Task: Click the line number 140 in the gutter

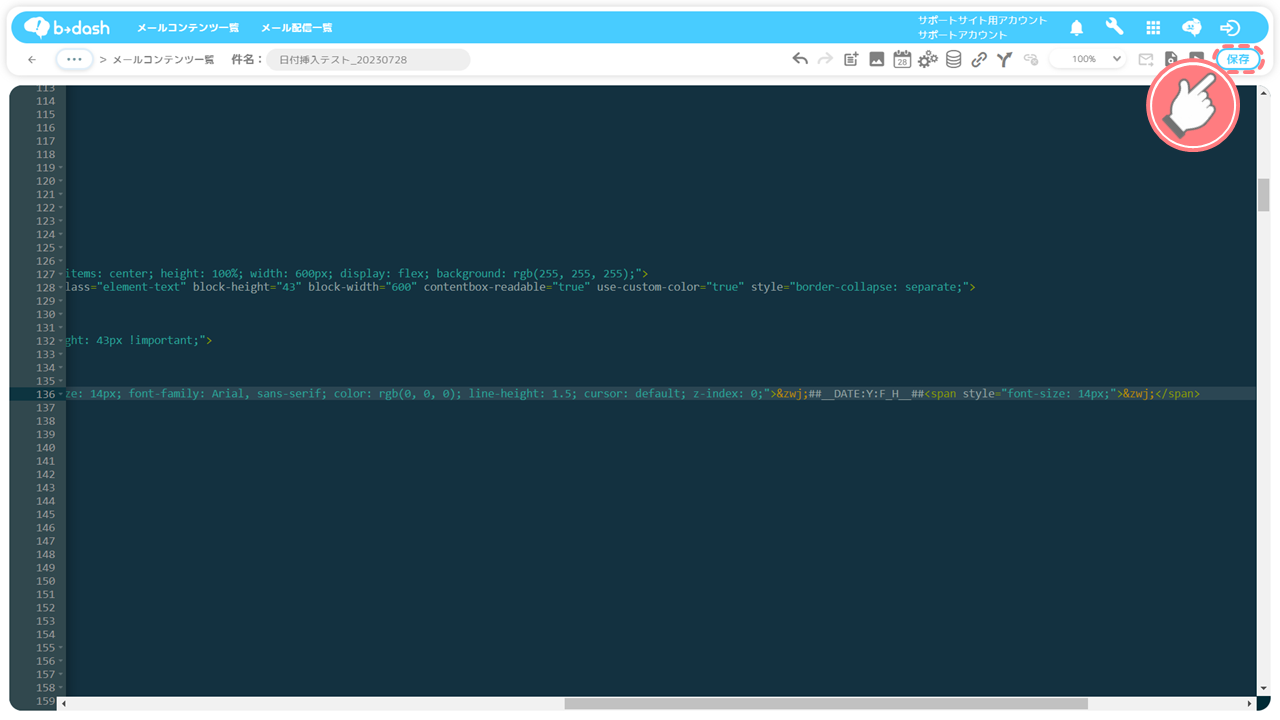Action: [x=45, y=447]
